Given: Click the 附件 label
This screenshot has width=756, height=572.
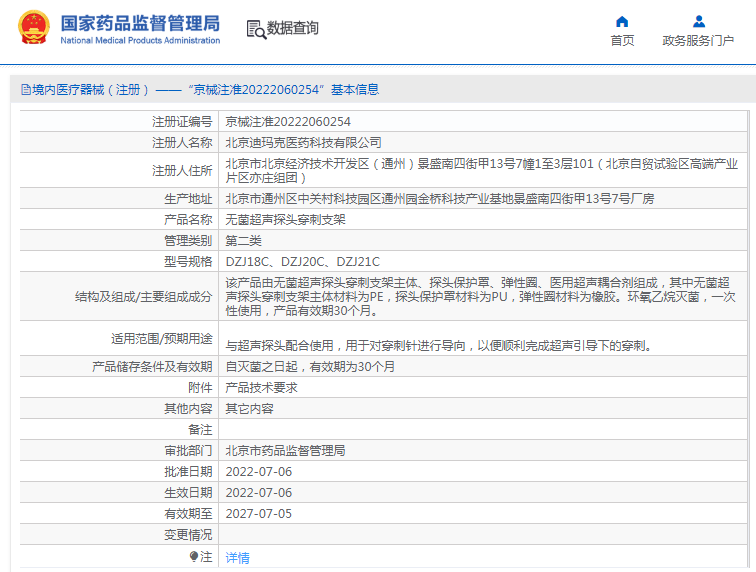Looking at the screenshot, I should click(x=200, y=388).
